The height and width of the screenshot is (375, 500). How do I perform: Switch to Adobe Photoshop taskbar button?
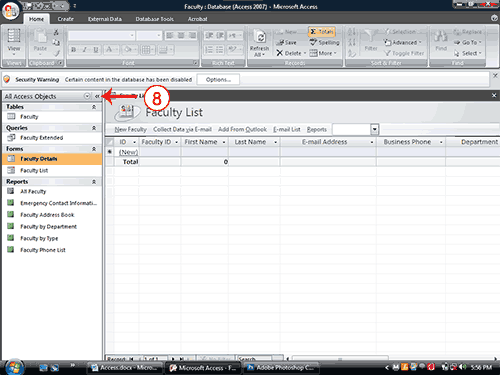281,368
